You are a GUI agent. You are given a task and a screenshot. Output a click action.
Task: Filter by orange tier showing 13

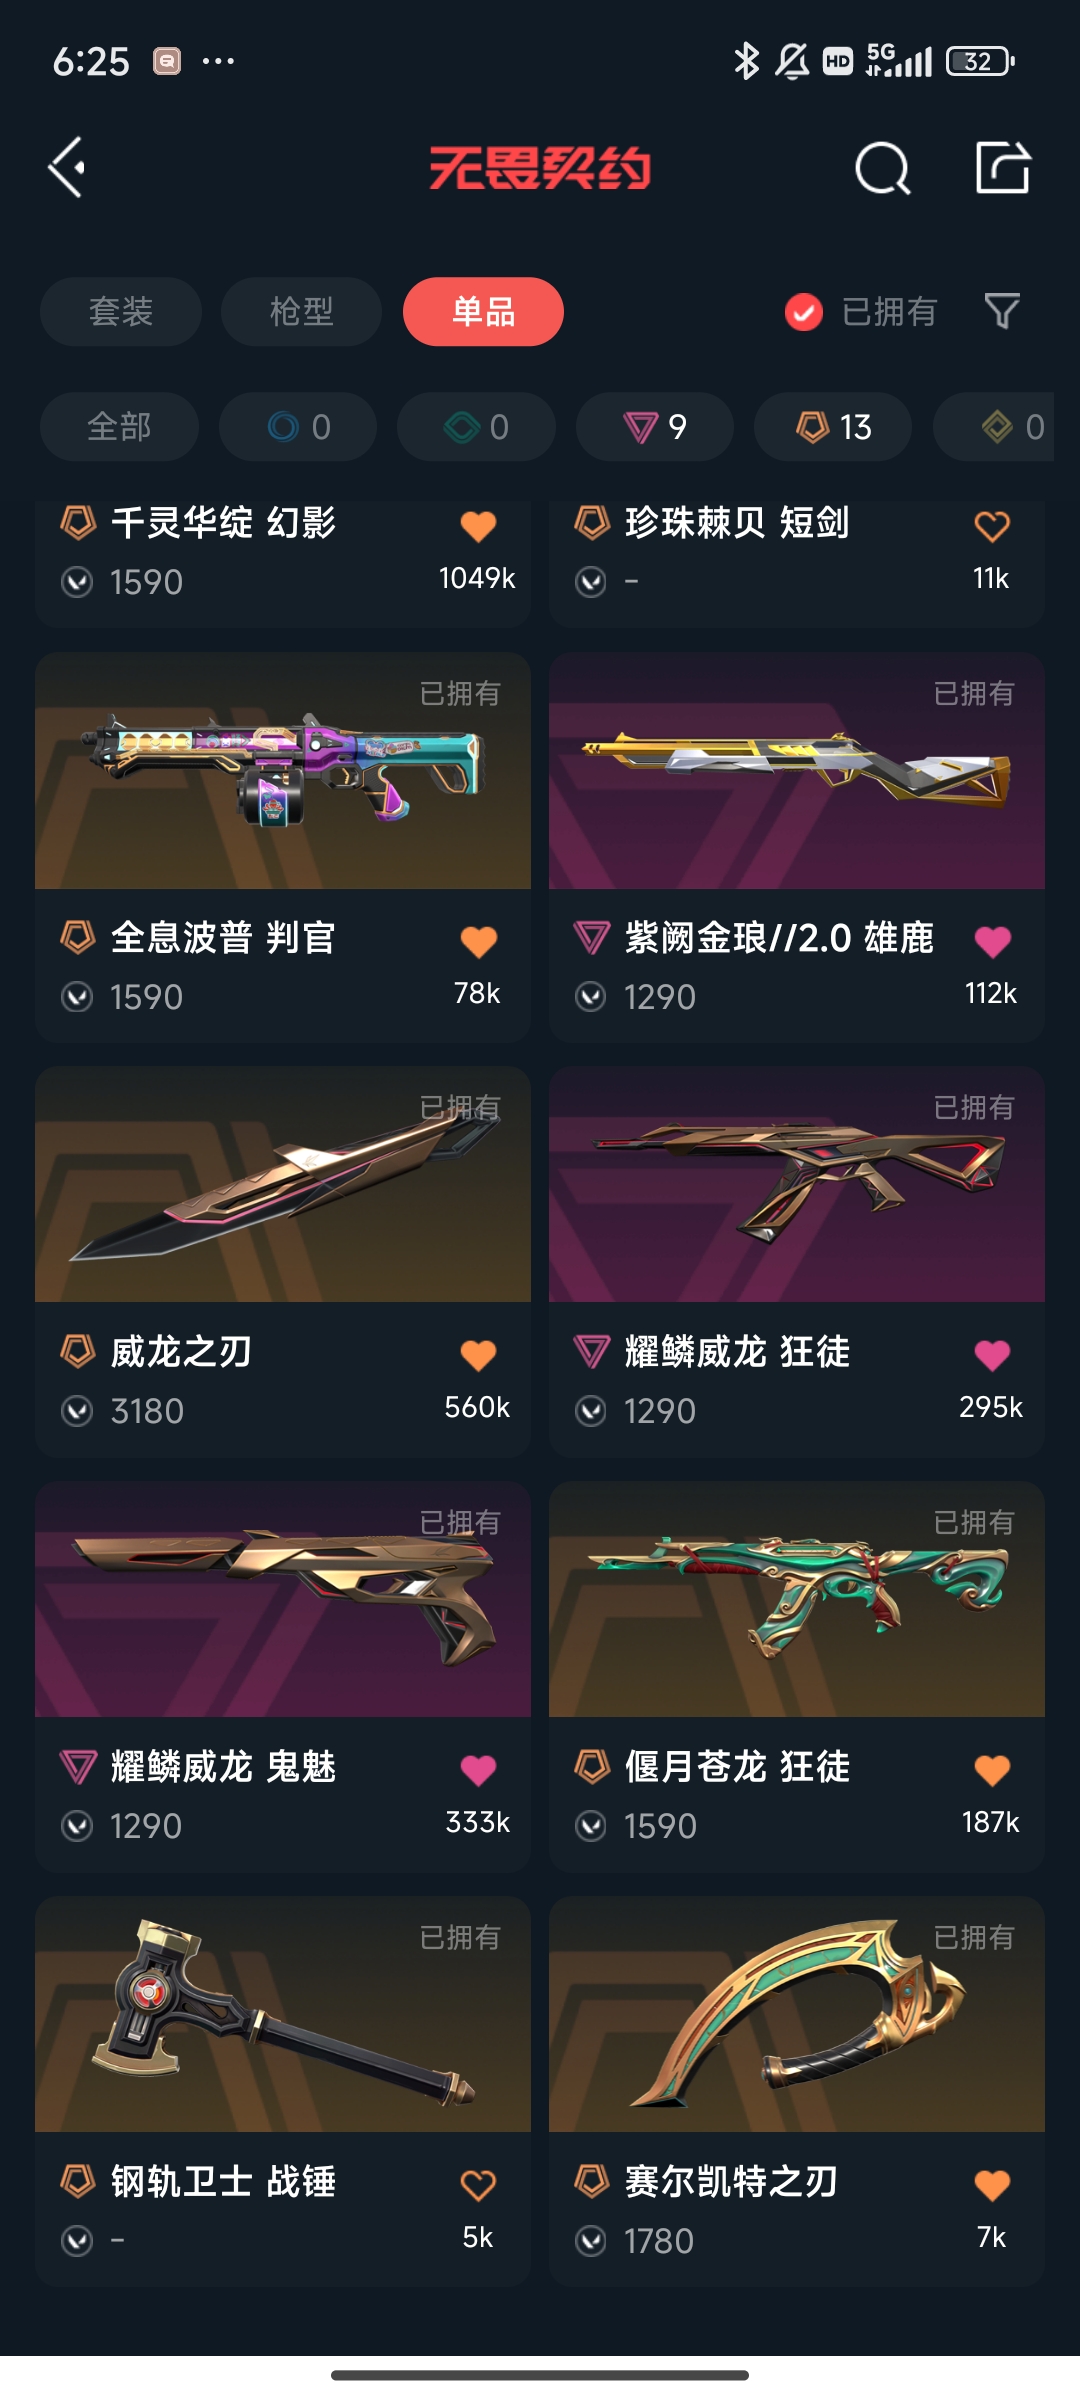point(833,427)
